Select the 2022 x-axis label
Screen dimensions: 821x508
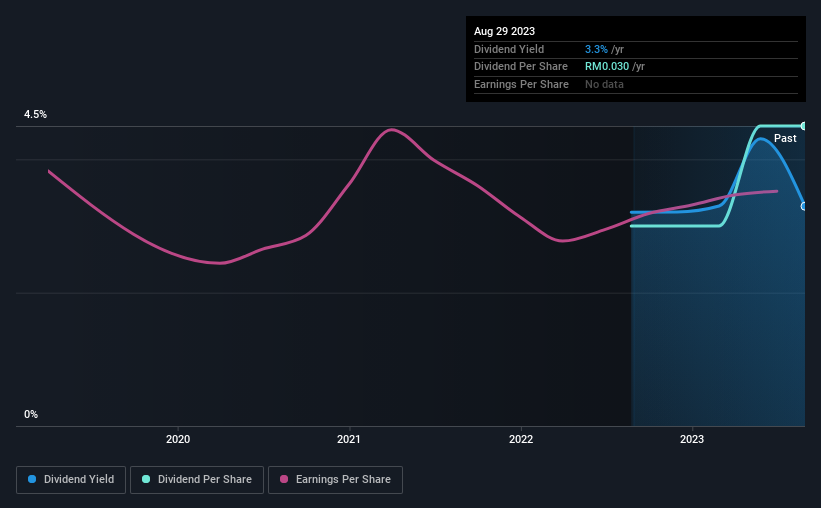click(x=521, y=439)
